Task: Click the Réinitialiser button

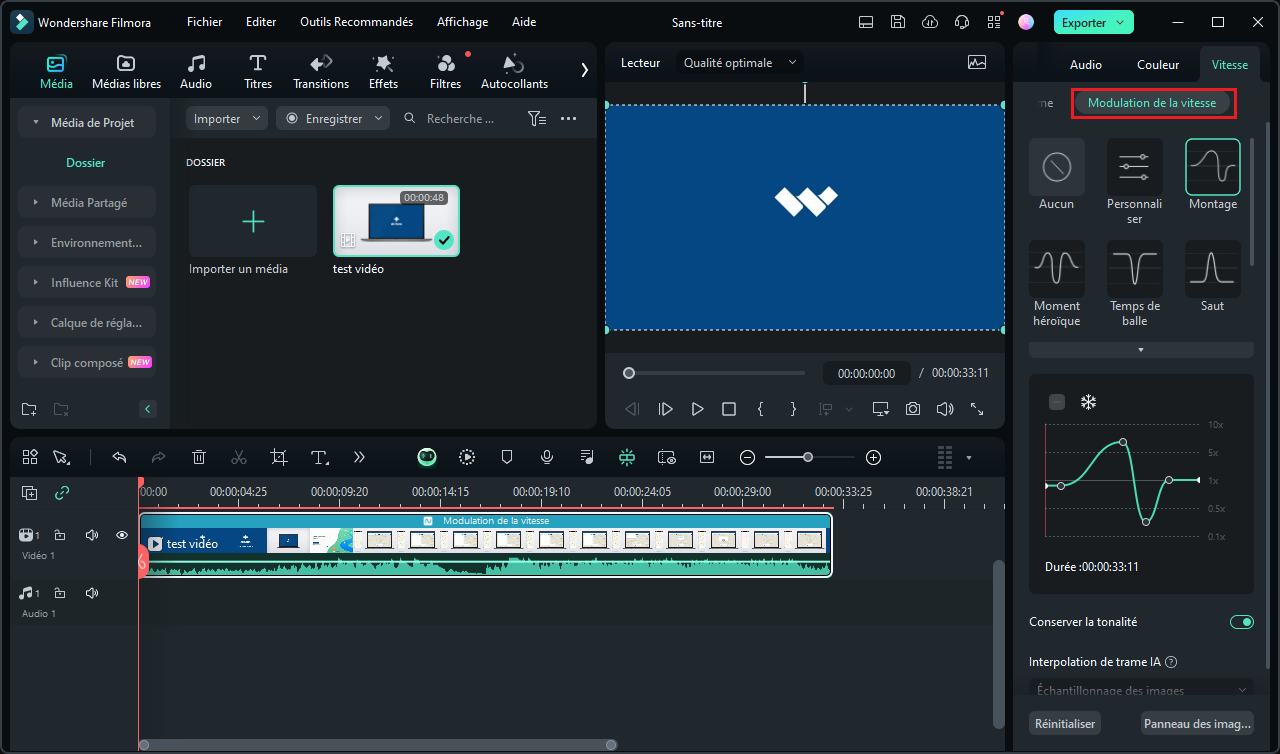Action: (x=1066, y=723)
